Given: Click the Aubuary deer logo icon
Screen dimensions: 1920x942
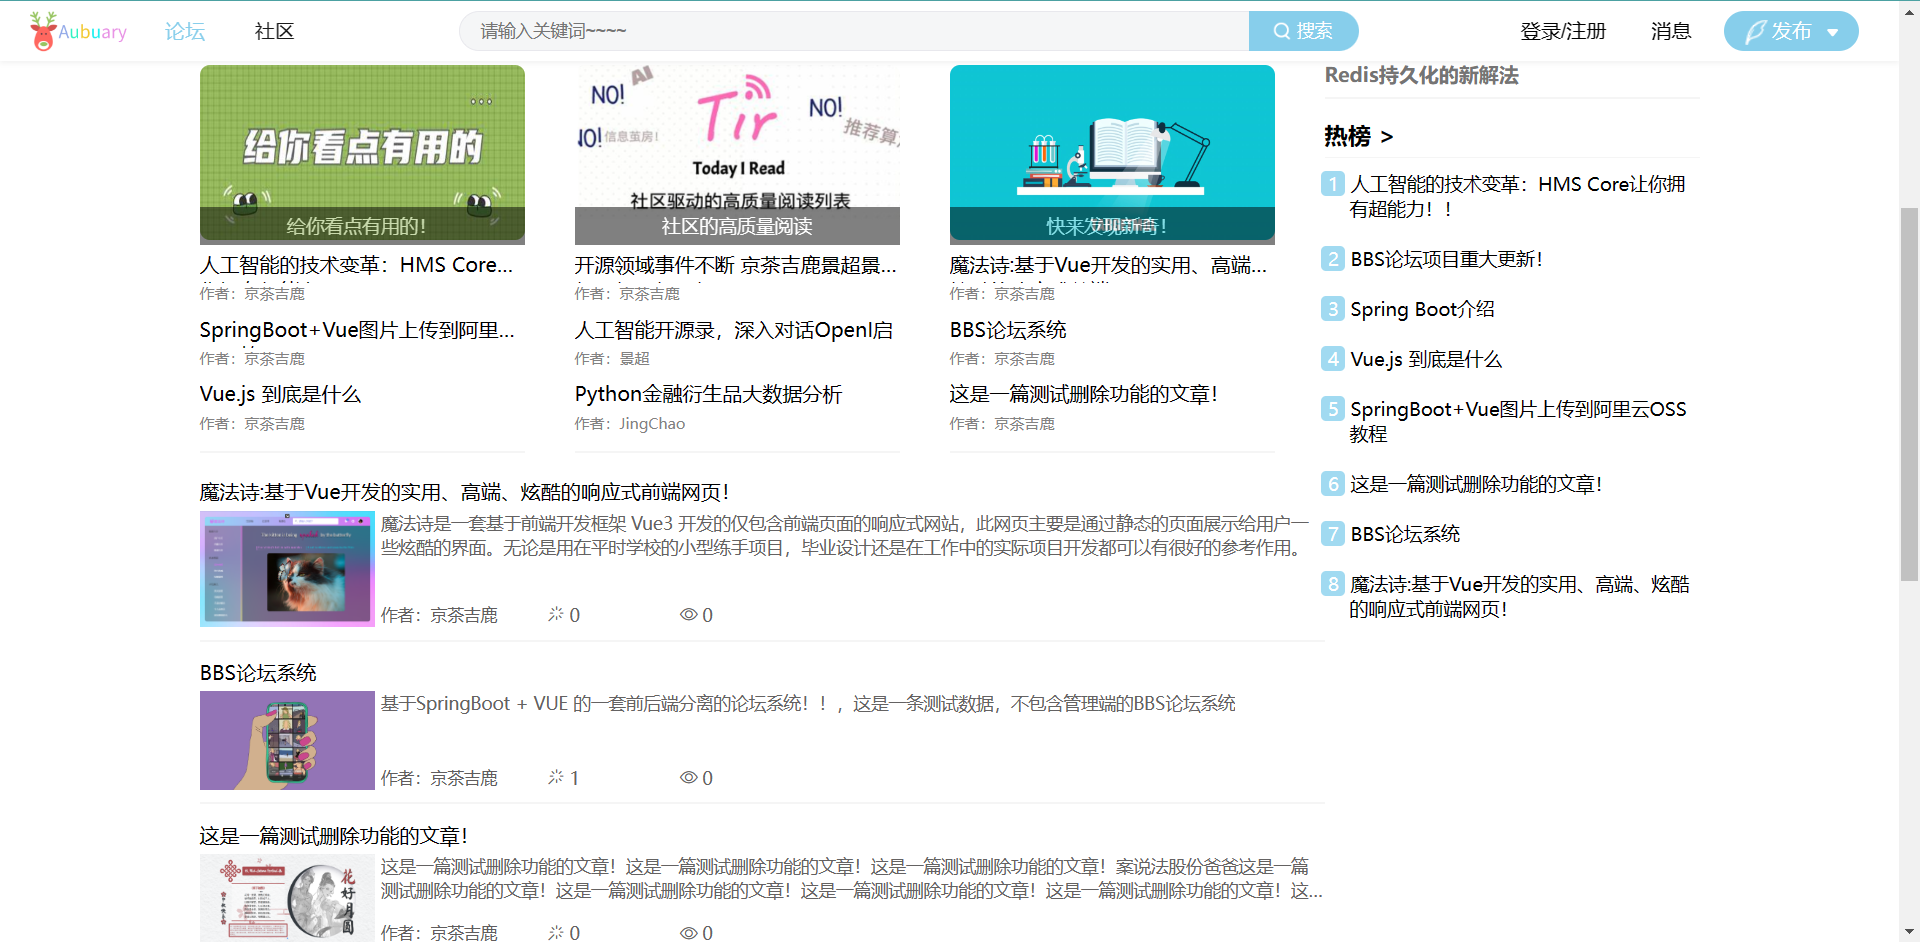Looking at the screenshot, I should (41, 29).
